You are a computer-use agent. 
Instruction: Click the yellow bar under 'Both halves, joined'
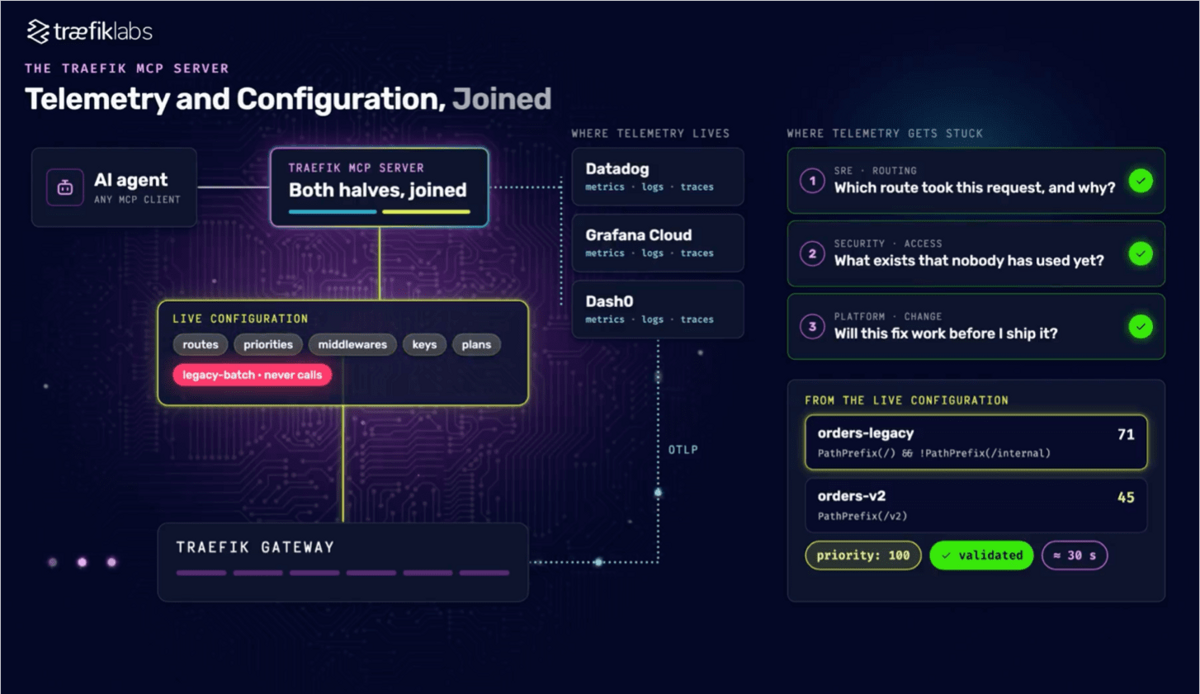[x=426, y=212]
